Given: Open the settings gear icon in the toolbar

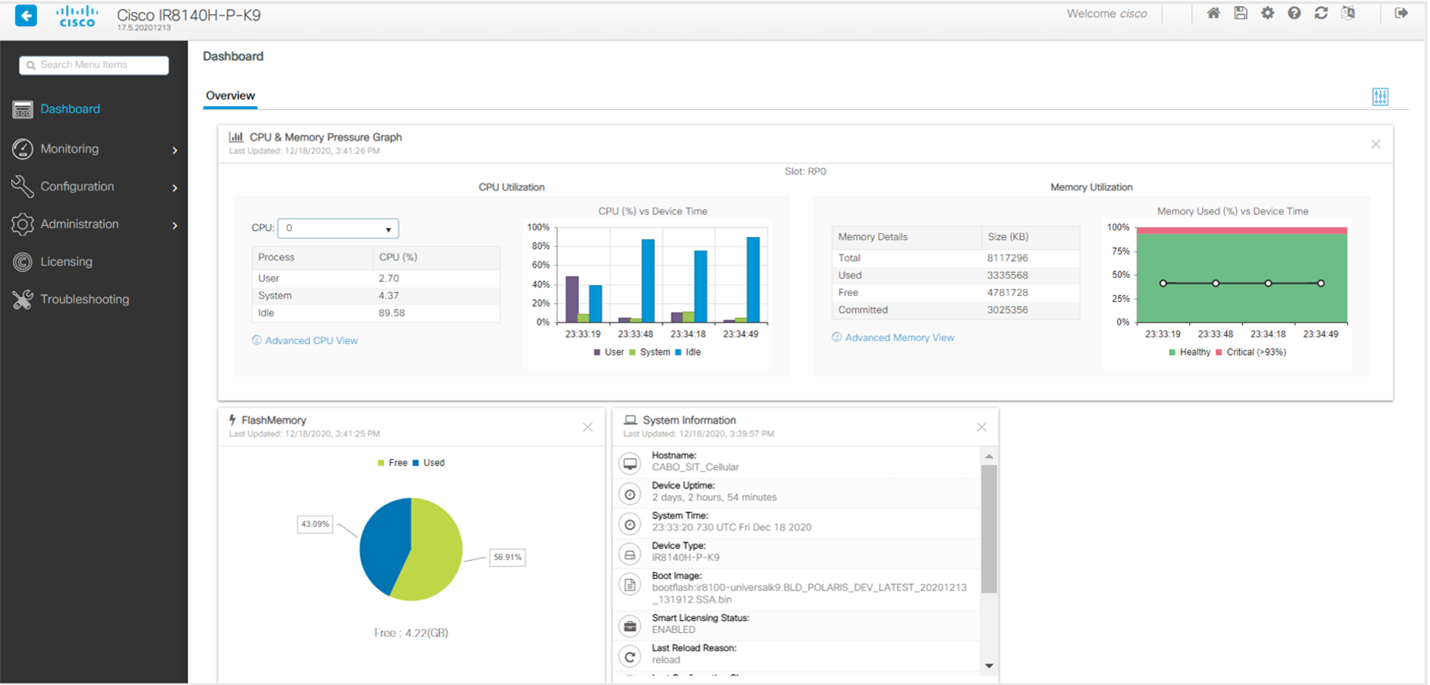Looking at the screenshot, I should (1267, 13).
